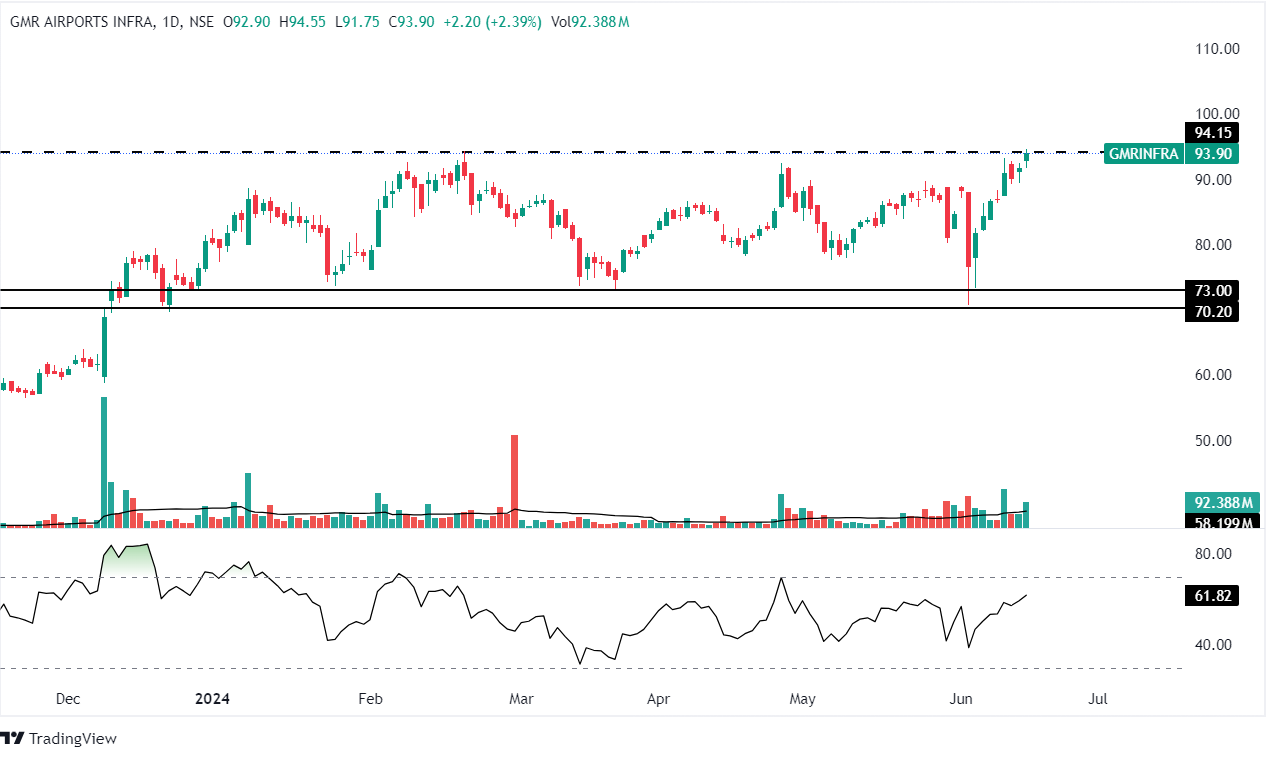
Task: Click the 100.00 mark on price axis
Action: [1218, 114]
